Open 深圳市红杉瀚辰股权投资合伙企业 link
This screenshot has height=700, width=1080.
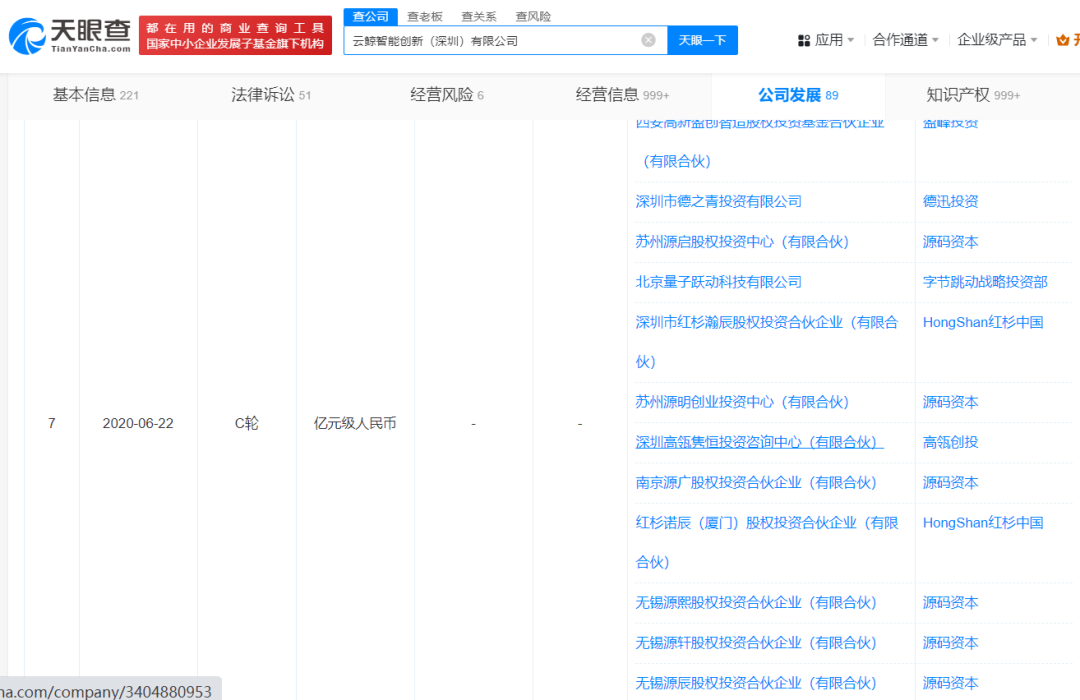click(x=767, y=342)
